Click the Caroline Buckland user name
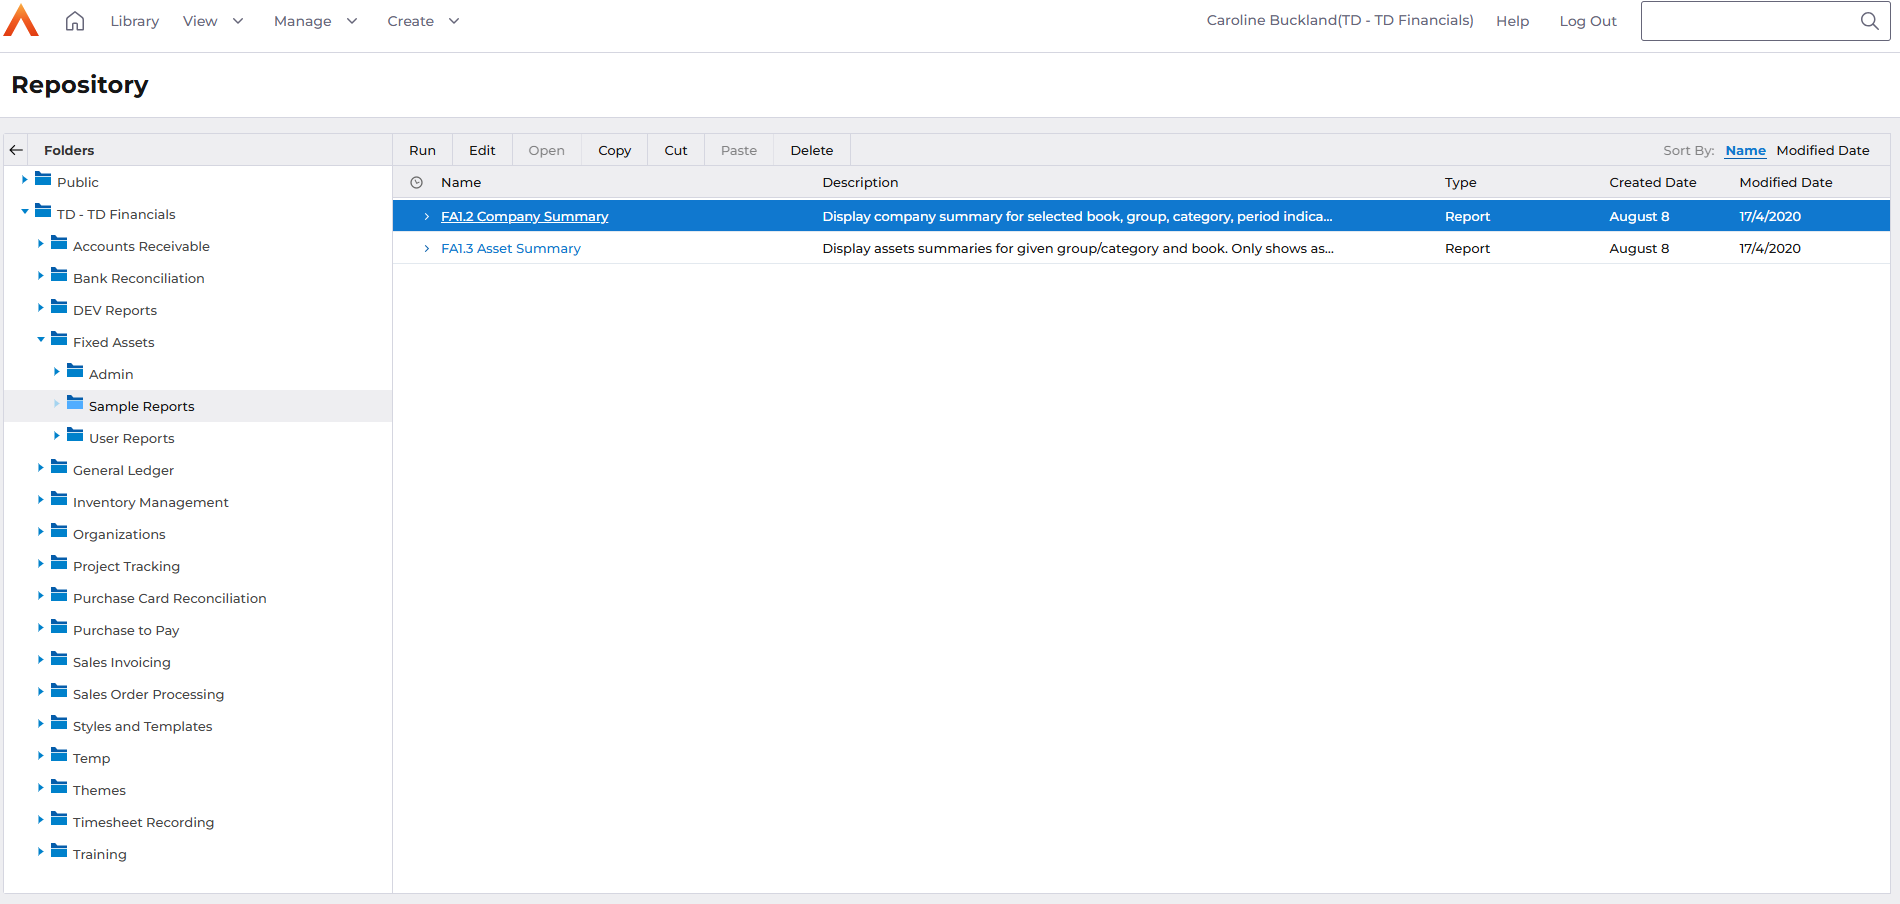 click(1340, 20)
